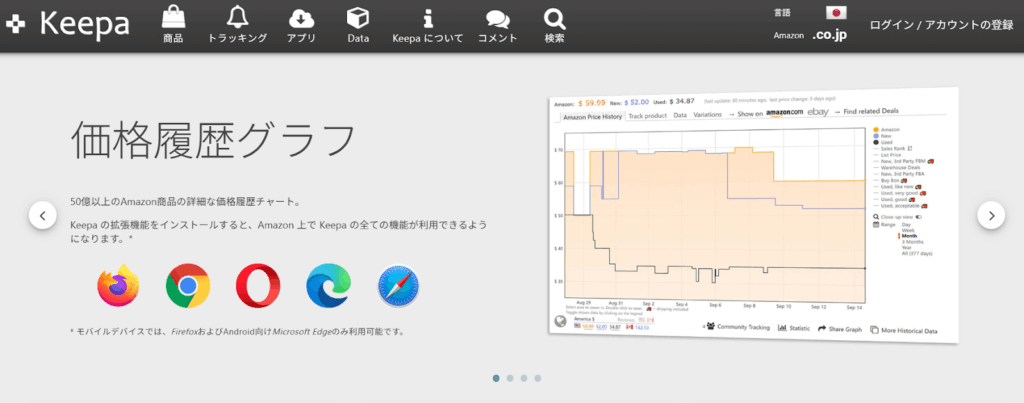Click Community Tracking under the chart
1024x403 pixels.
click(738, 327)
